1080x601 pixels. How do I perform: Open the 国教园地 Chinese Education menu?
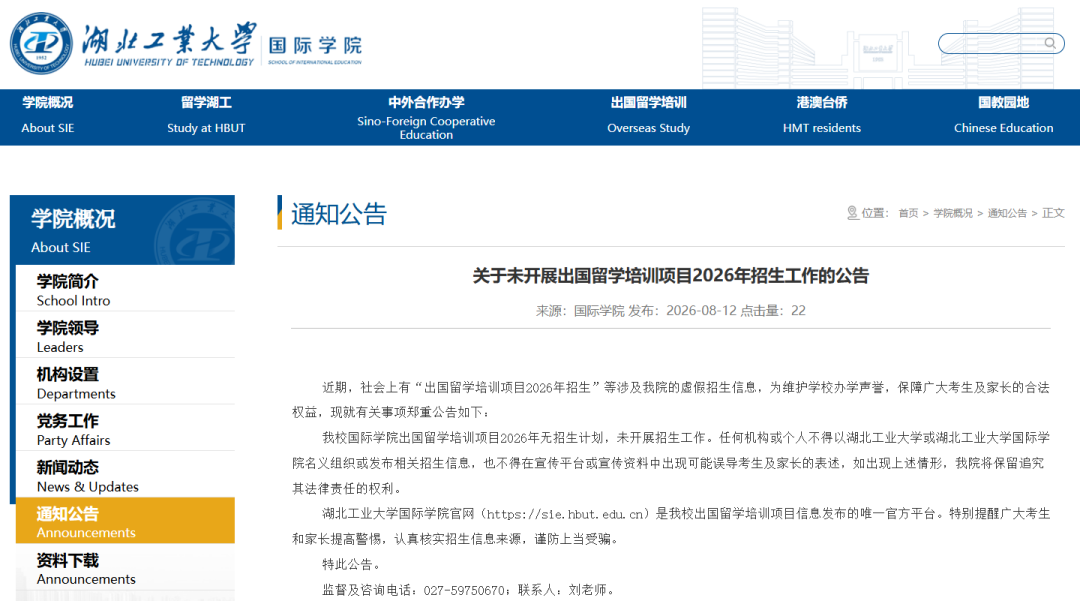click(x=1004, y=115)
